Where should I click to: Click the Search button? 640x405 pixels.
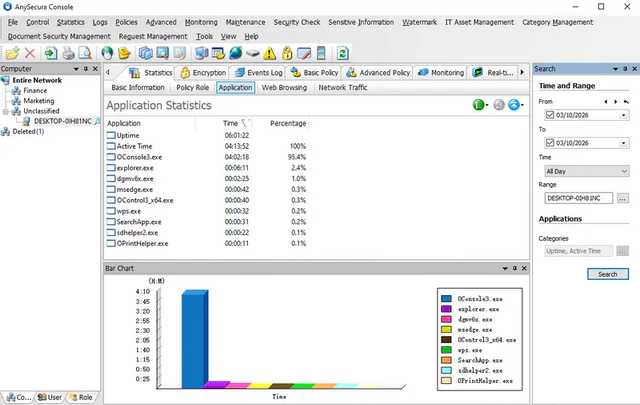(x=608, y=274)
